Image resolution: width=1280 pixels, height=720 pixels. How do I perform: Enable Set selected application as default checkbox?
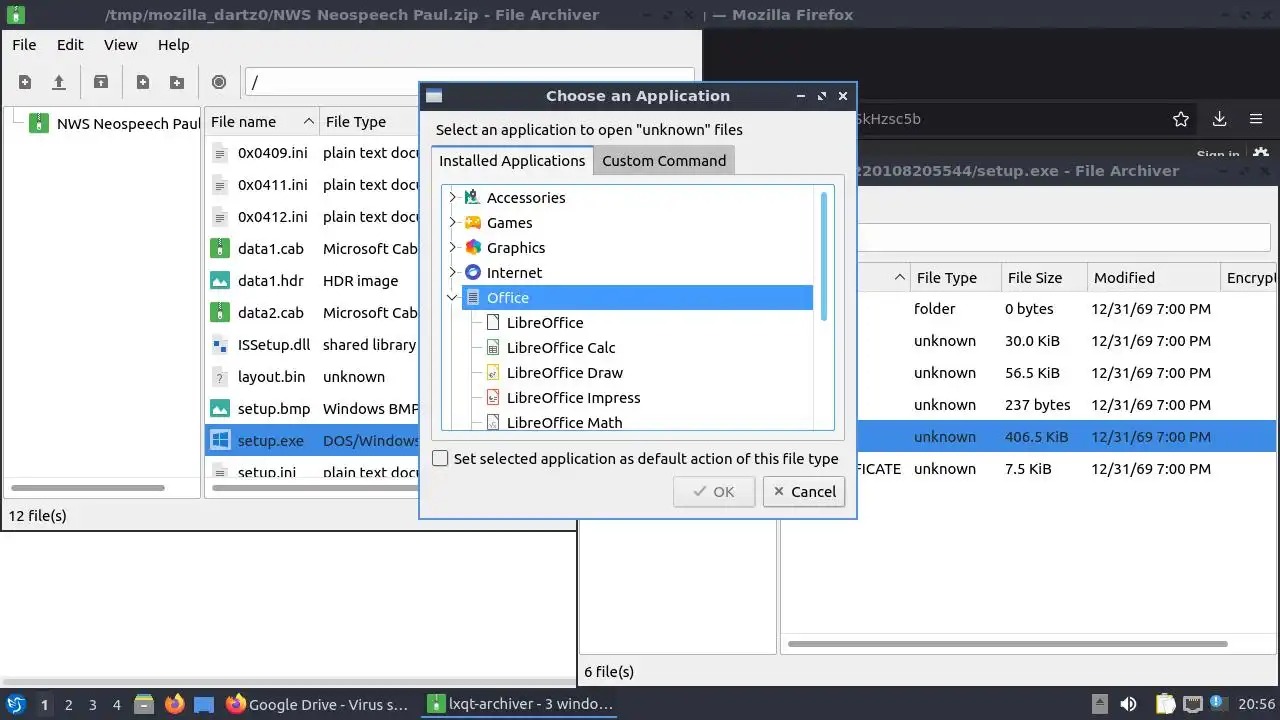tap(440, 458)
